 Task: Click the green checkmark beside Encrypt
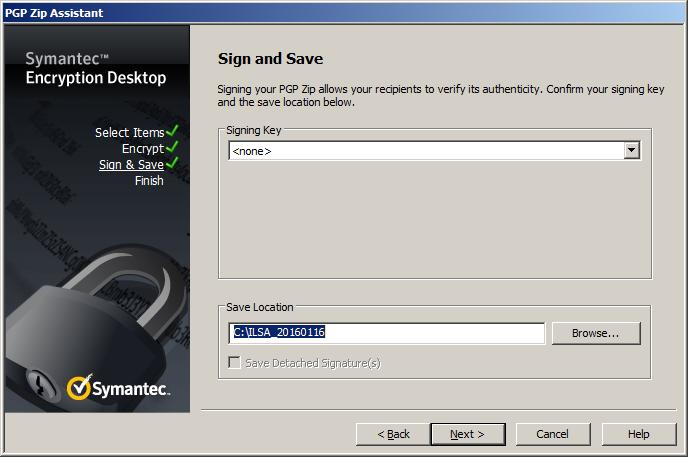pos(172,146)
